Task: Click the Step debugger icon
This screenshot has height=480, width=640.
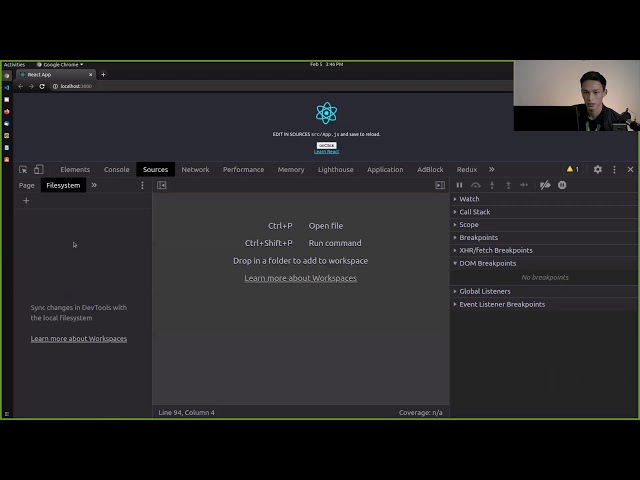Action: pyautogui.click(x=524, y=185)
